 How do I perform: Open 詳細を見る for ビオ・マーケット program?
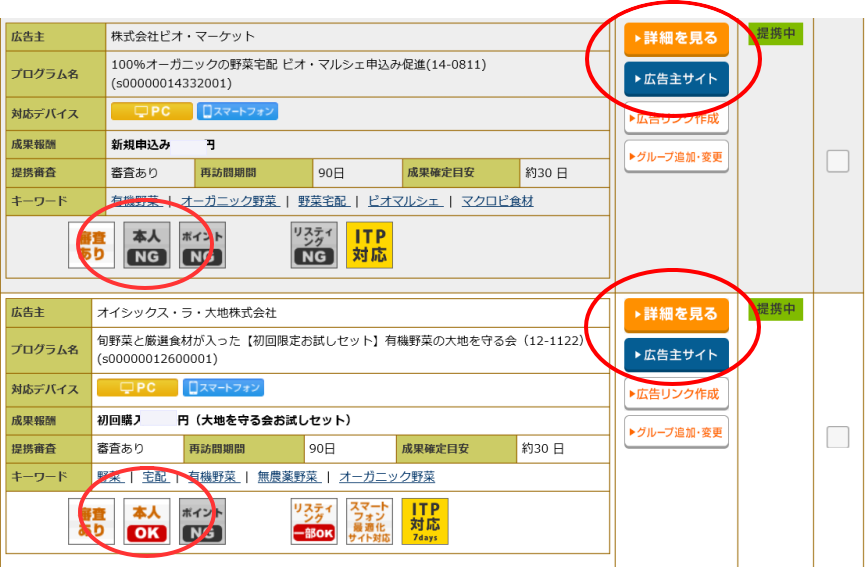pos(676,39)
